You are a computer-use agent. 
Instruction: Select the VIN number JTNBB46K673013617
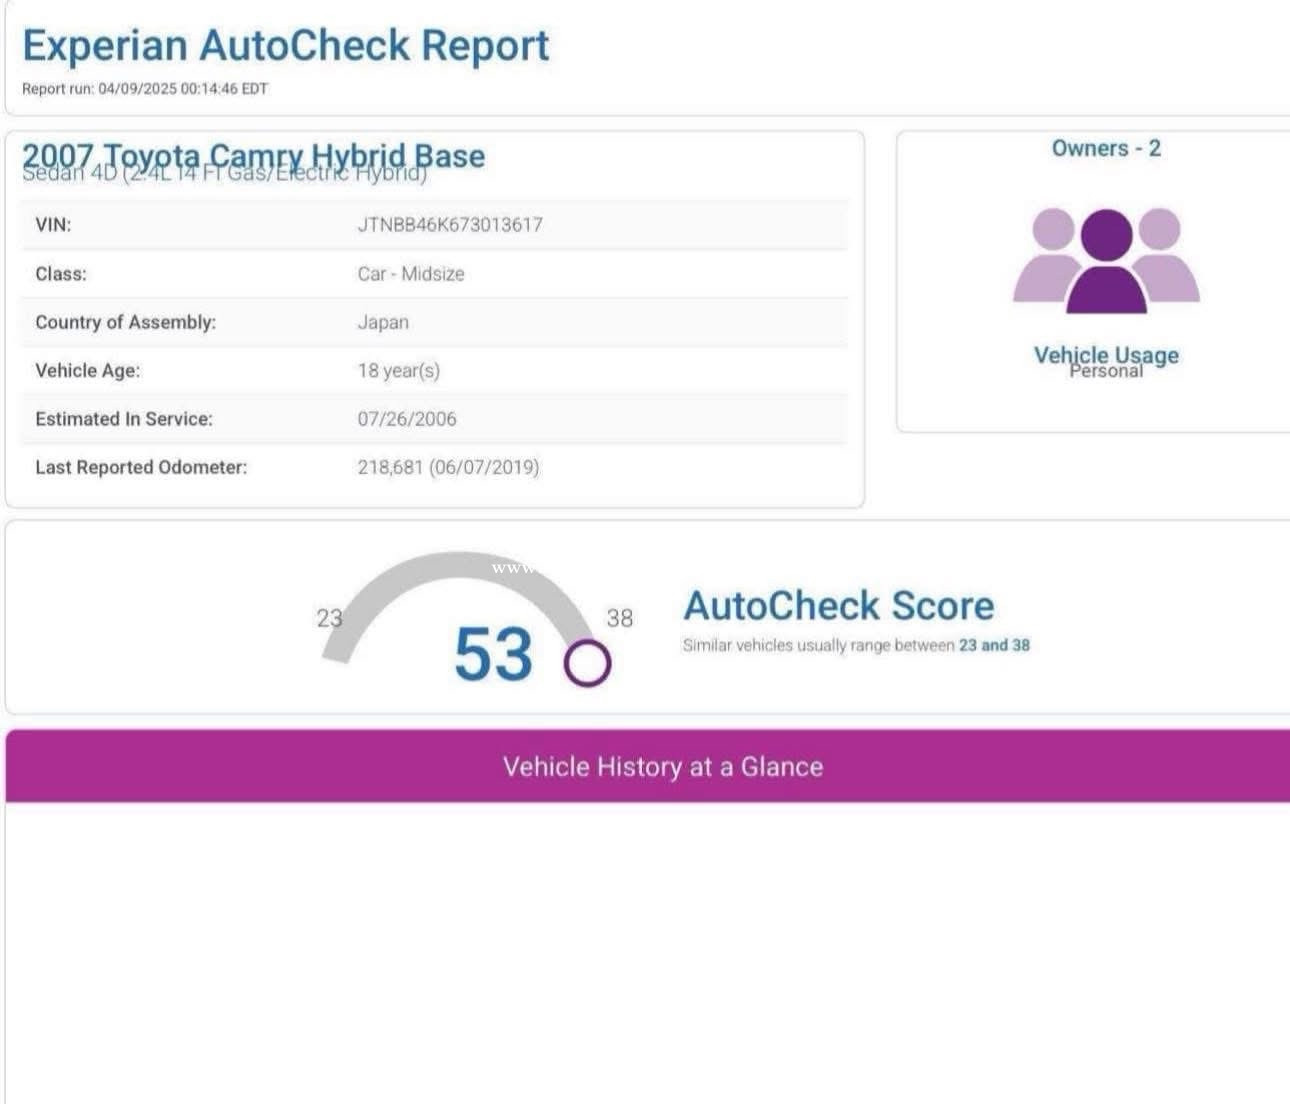pyautogui.click(x=450, y=225)
